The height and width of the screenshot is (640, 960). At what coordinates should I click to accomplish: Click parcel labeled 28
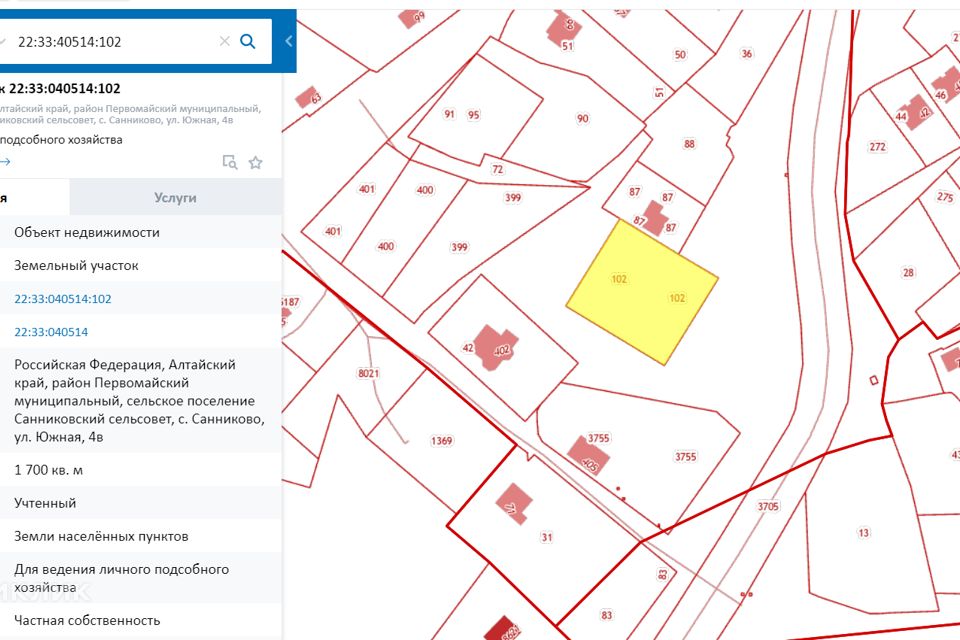point(908,272)
